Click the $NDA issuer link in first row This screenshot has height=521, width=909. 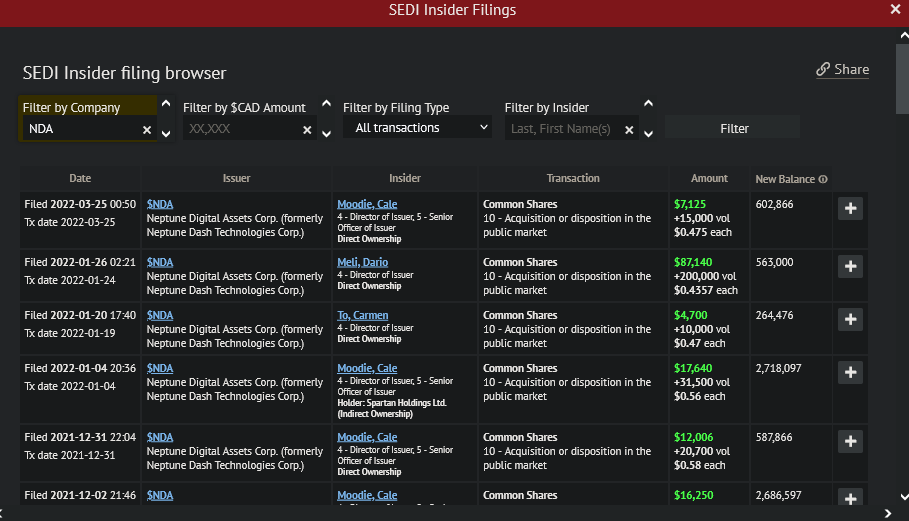click(160, 204)
